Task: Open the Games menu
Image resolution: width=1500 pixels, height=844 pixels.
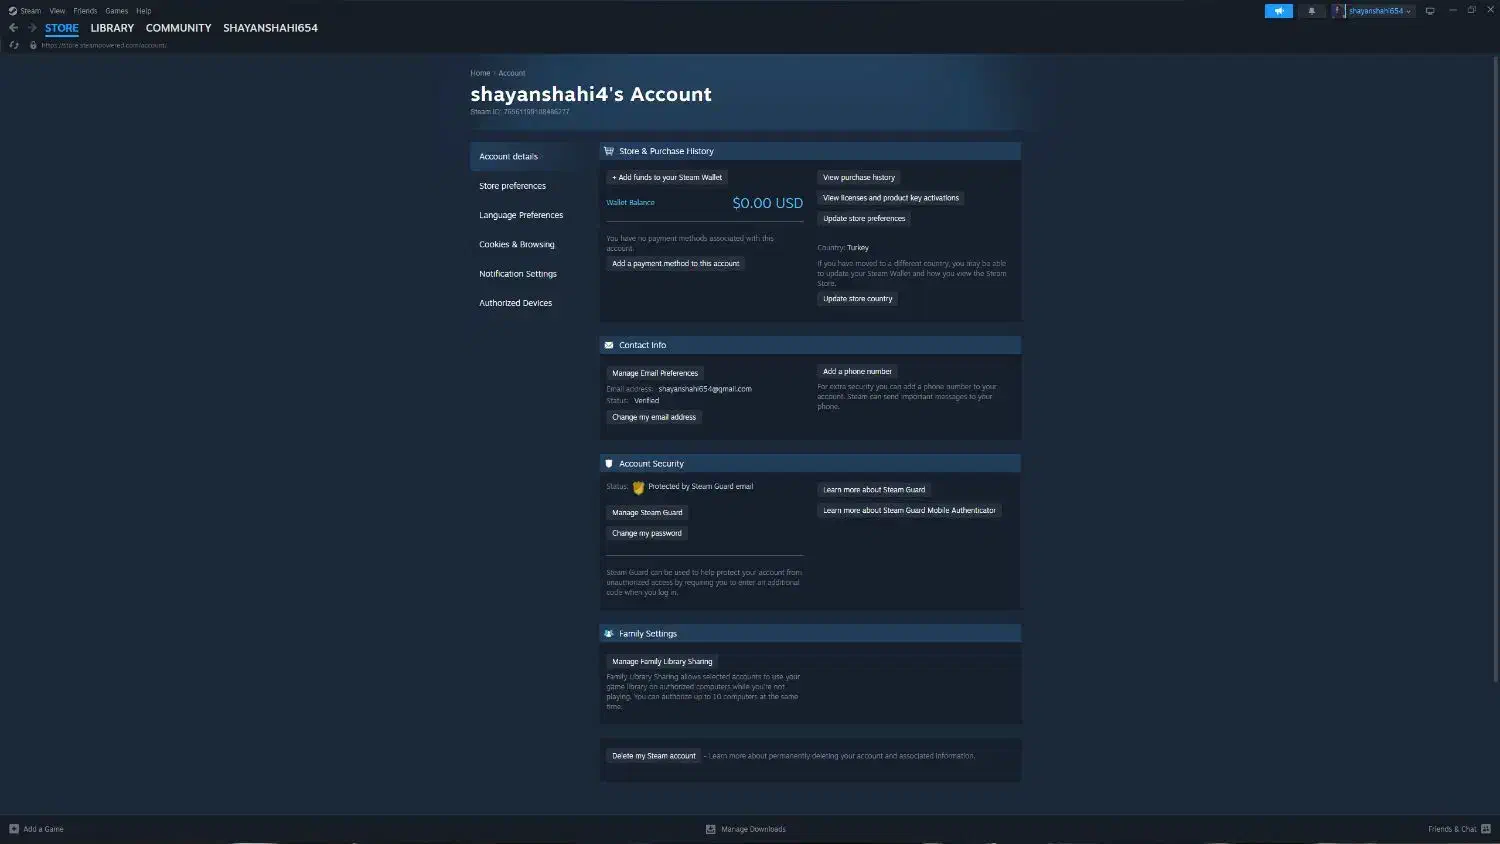Action: [x=116, y=11]
